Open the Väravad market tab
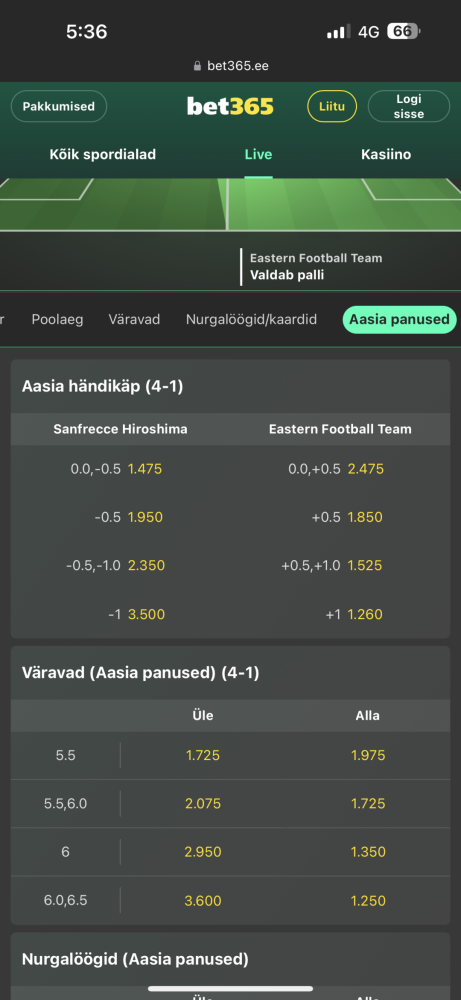This screenshot has height=1000, width=461. (134, 320)
